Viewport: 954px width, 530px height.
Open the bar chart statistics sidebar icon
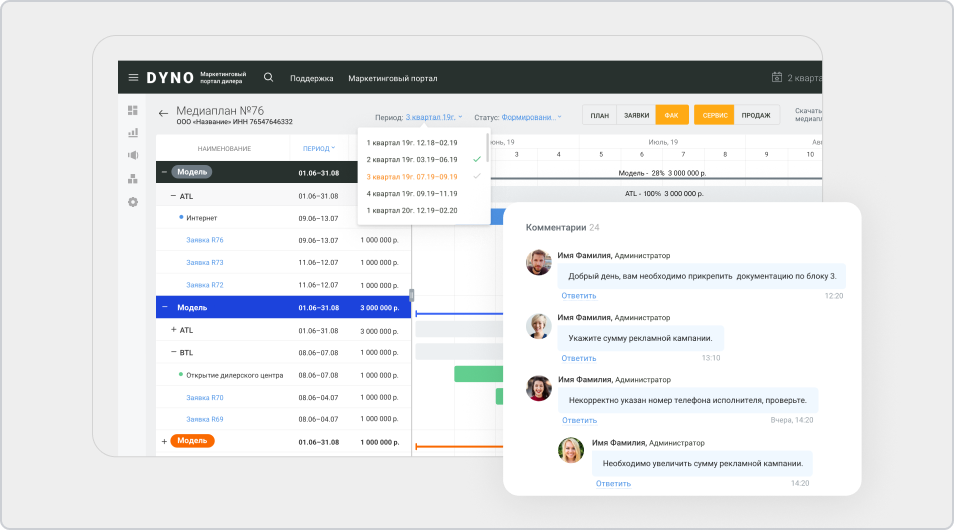coord(132,132)
